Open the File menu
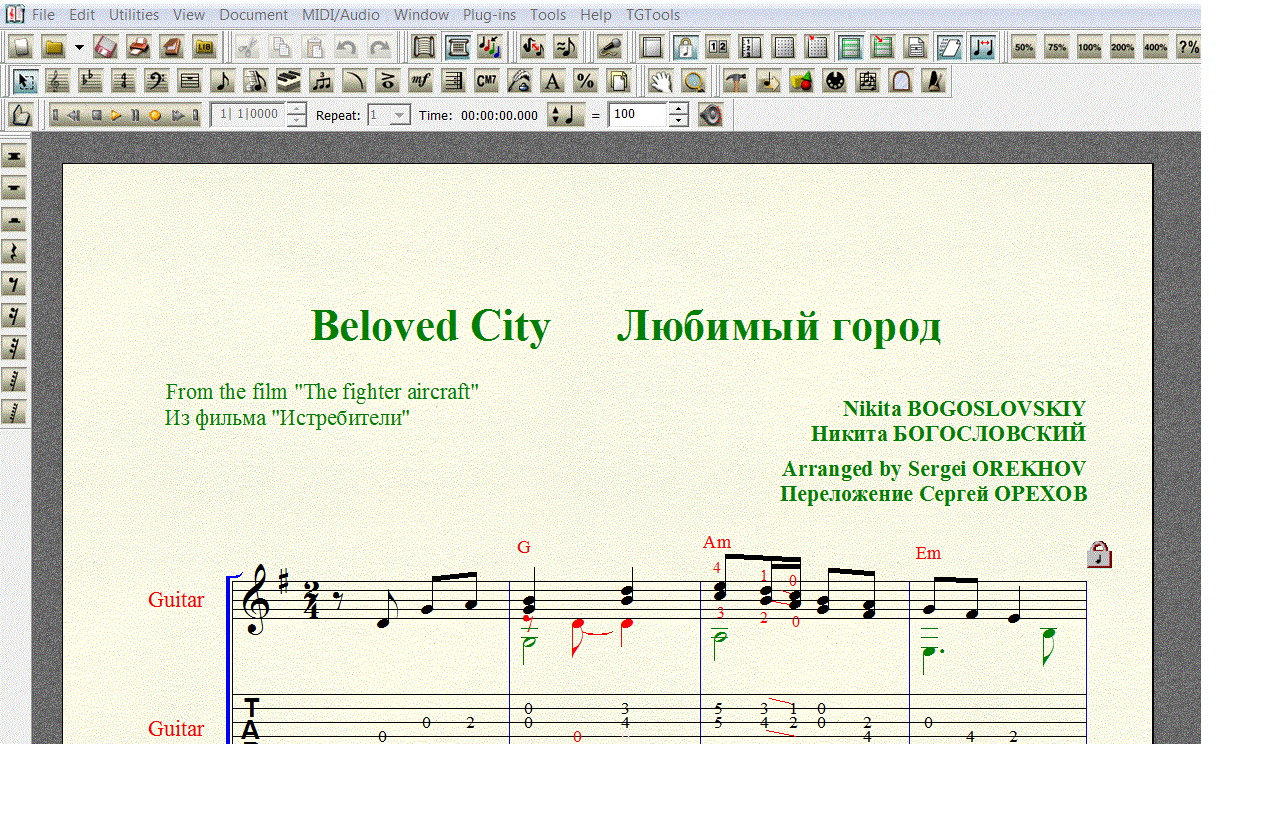 tap(43, 15)
